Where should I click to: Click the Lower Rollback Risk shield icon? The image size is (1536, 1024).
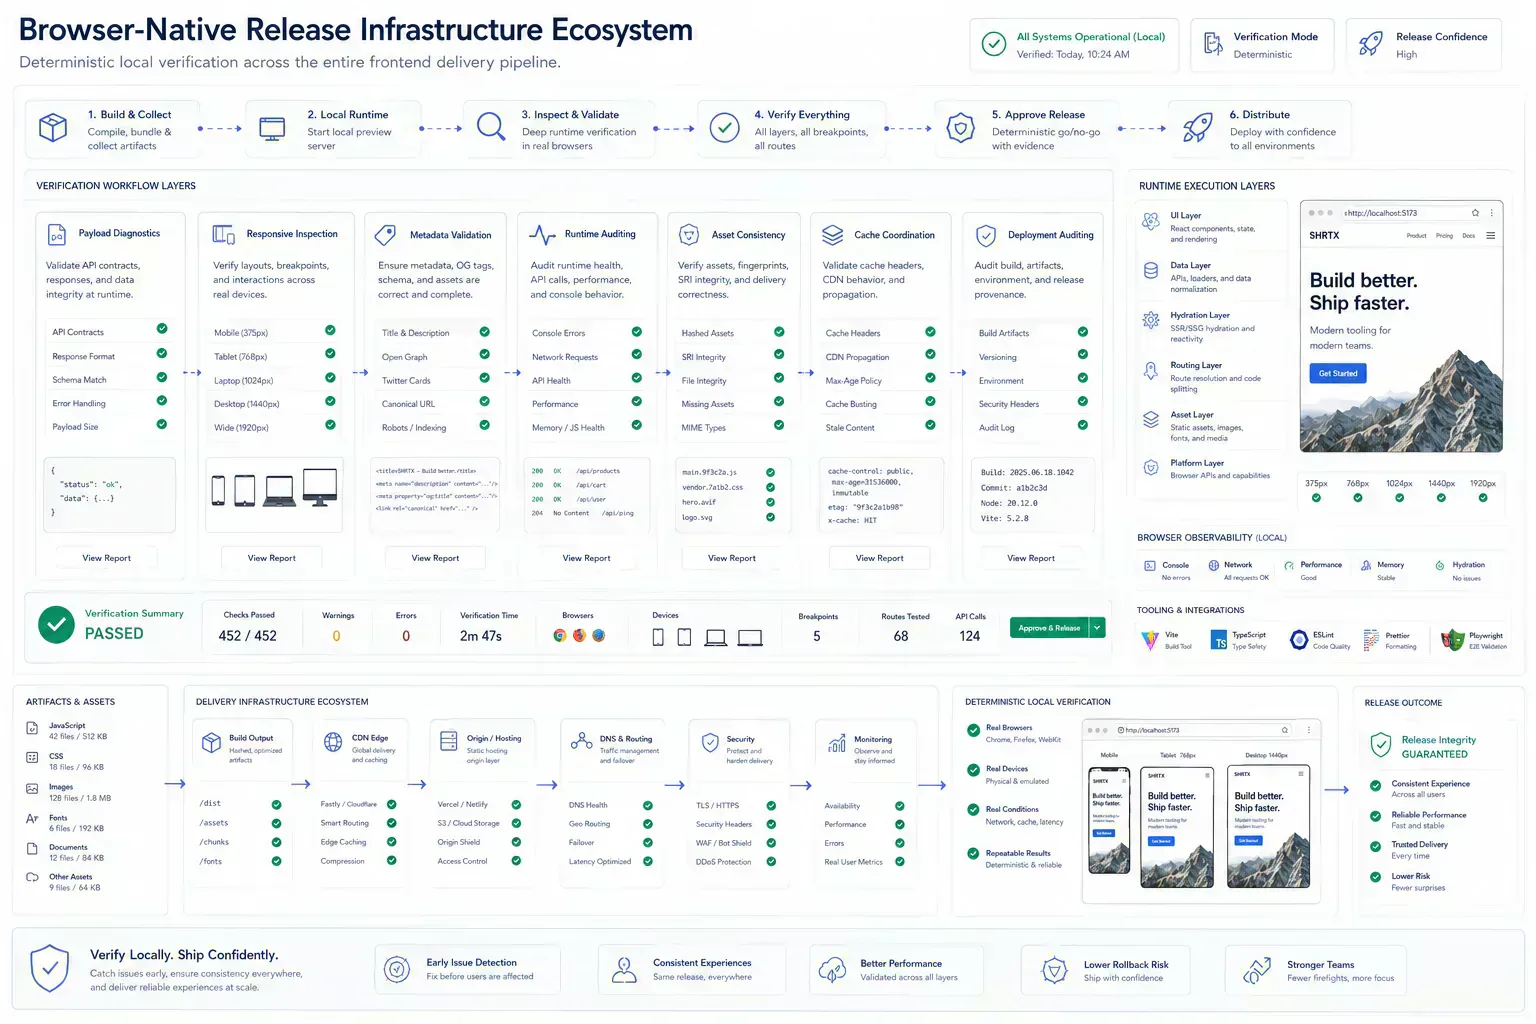click(1054, 970)
